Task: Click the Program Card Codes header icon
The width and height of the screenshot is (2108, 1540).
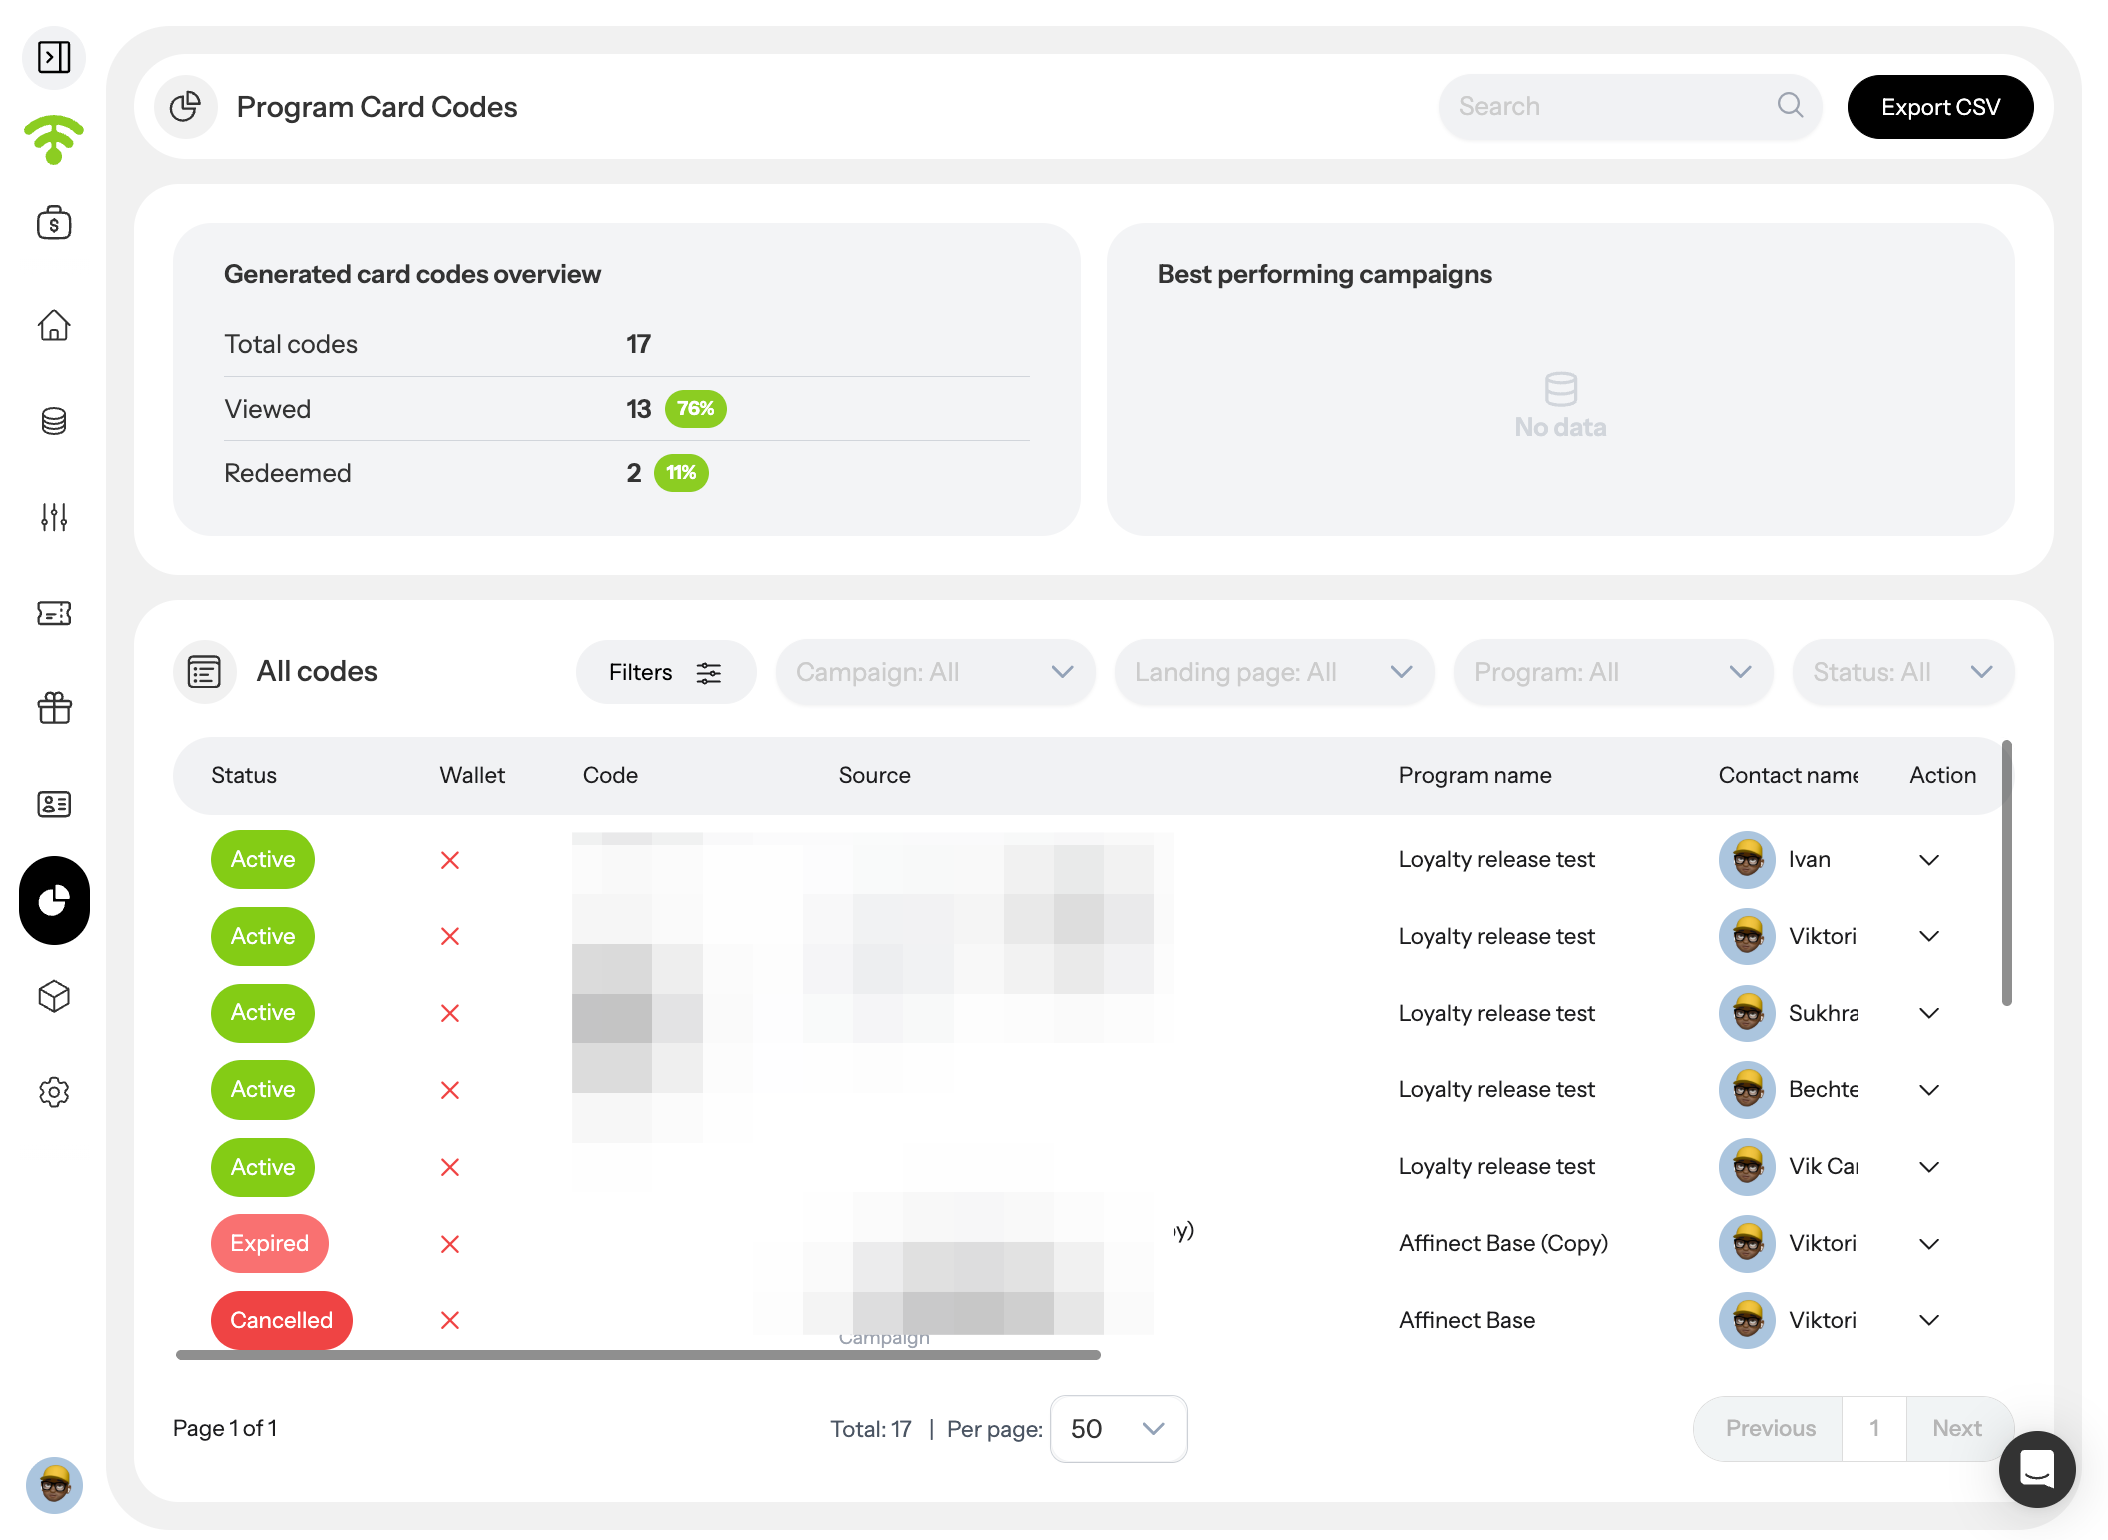Action: [x=185, y=107]
